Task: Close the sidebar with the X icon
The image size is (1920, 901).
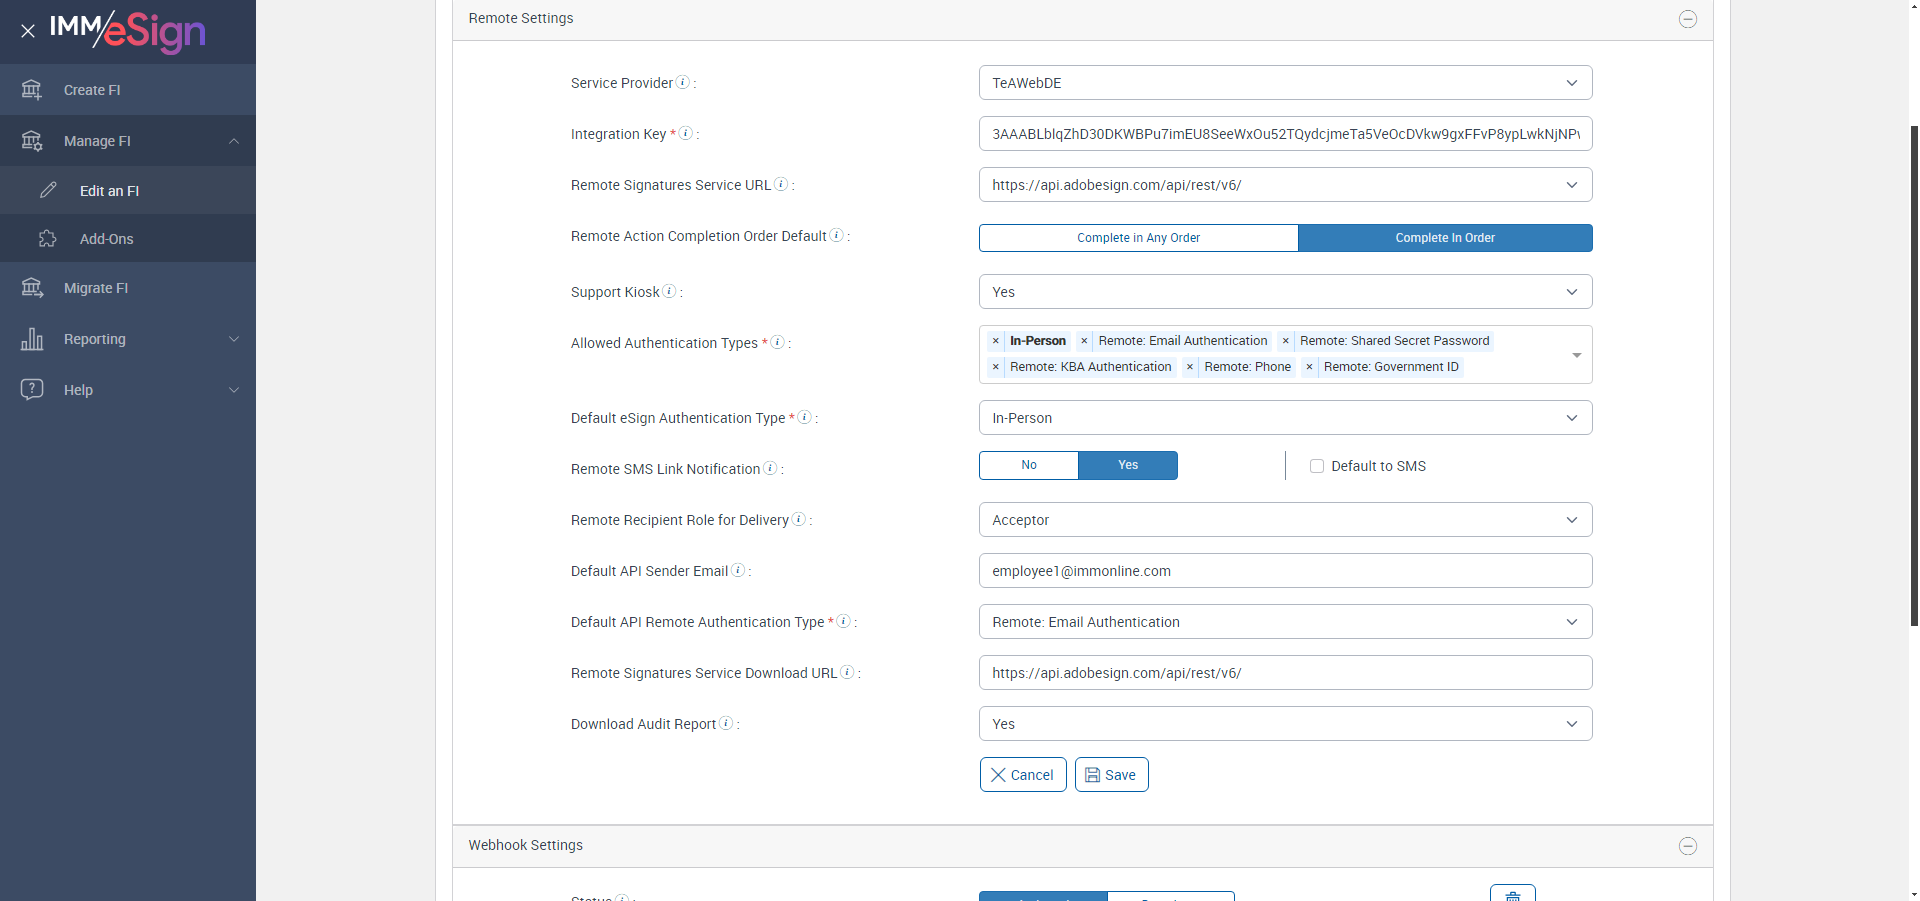Action: (28, 31)
